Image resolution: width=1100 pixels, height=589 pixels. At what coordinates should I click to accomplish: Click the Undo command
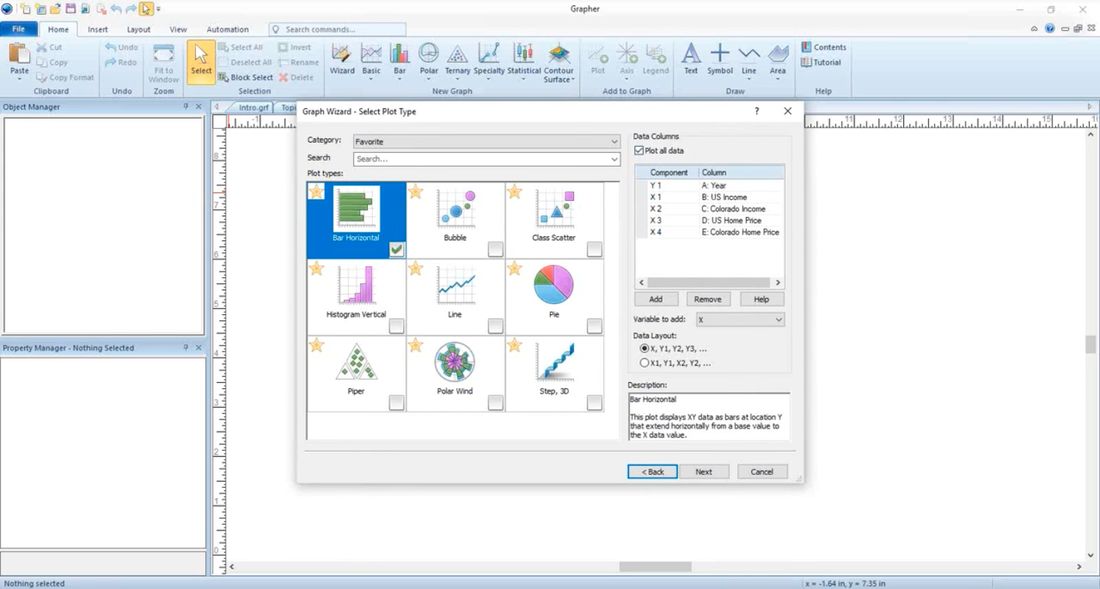tap(121, 47)
